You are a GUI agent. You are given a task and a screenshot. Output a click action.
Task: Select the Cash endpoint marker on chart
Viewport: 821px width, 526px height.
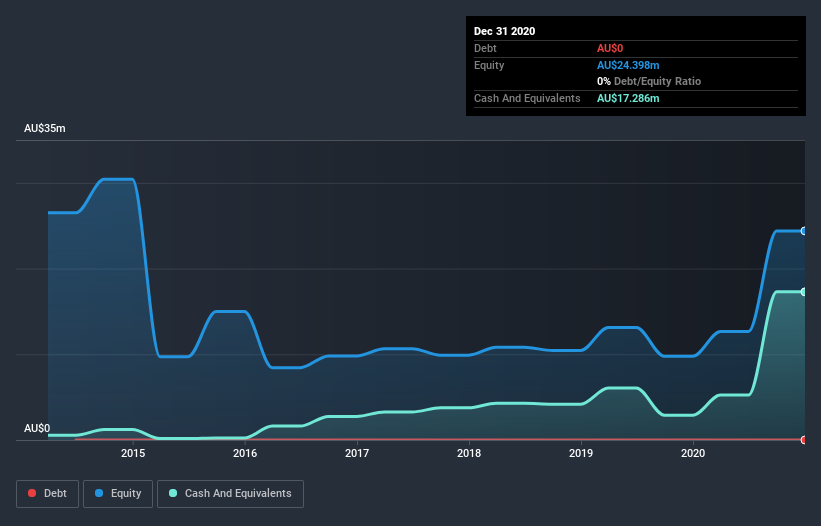point(804,292)
